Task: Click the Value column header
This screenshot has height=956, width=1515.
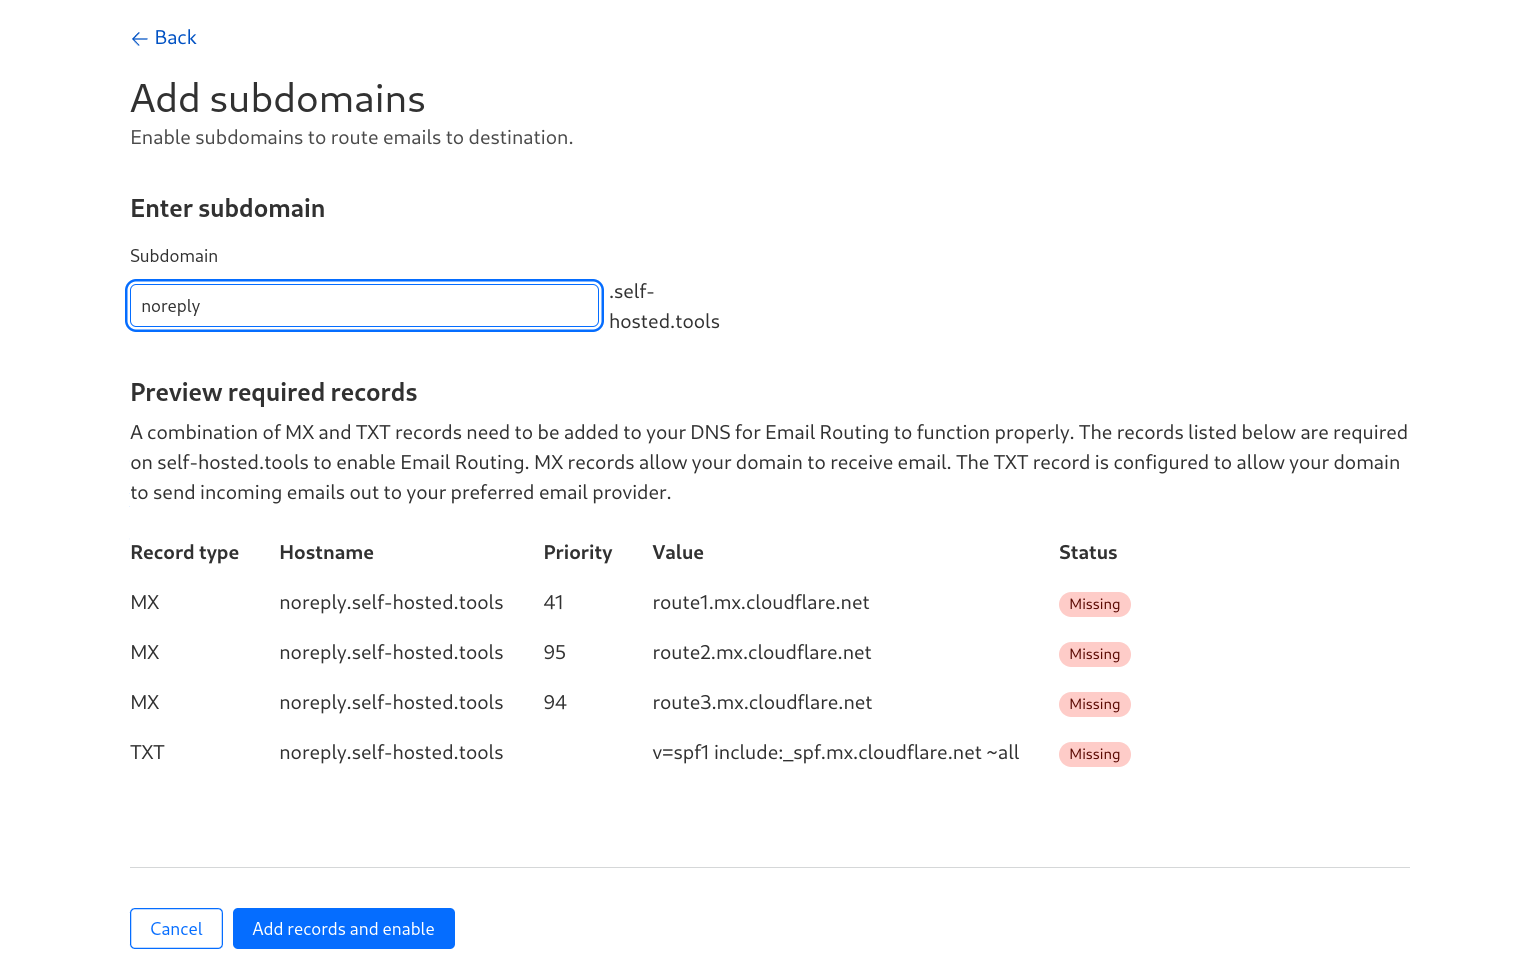Action: pos(678,553)
